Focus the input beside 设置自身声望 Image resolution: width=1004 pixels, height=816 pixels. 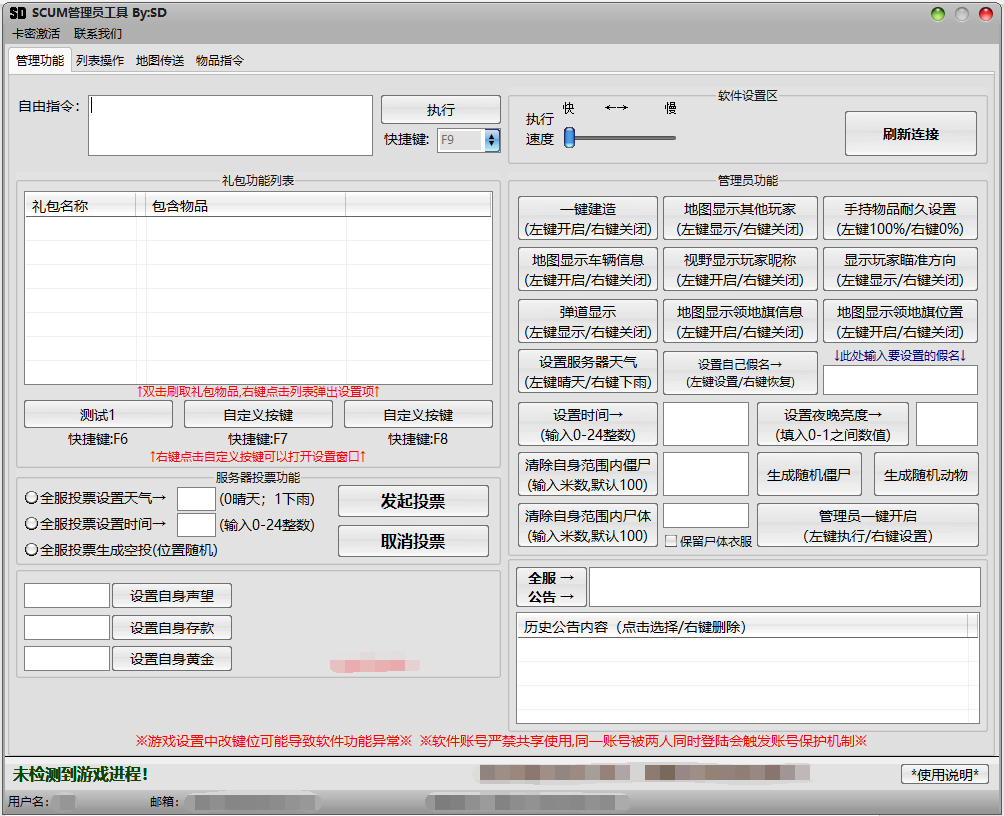click(67, 595)
